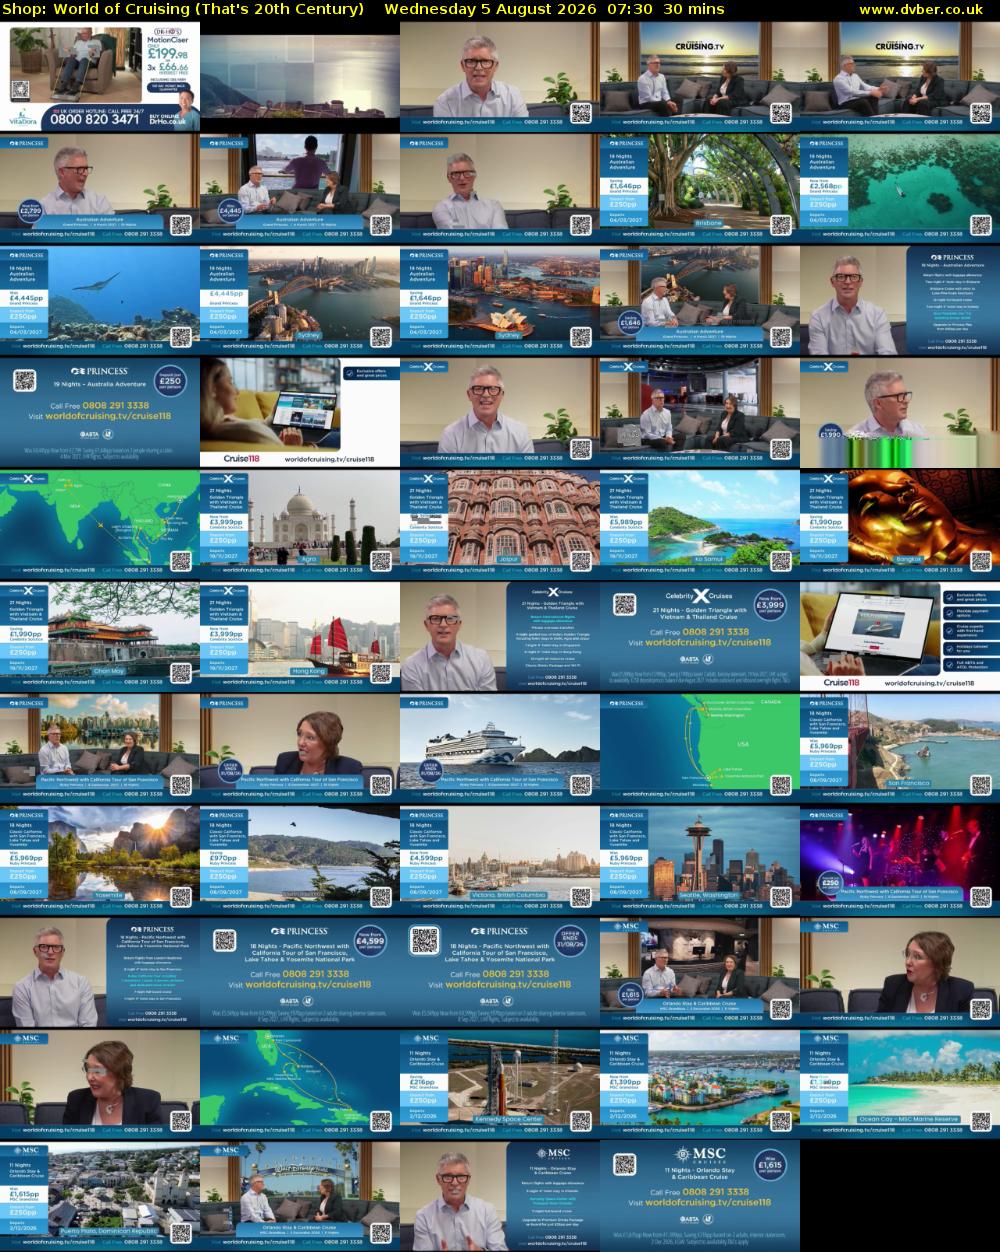Image resolution: width=1000 pixels, height=1252 pixels.
Task: Open the Princess 19 Nights Australia Adventure offer card
Action: tap(100, 413)
